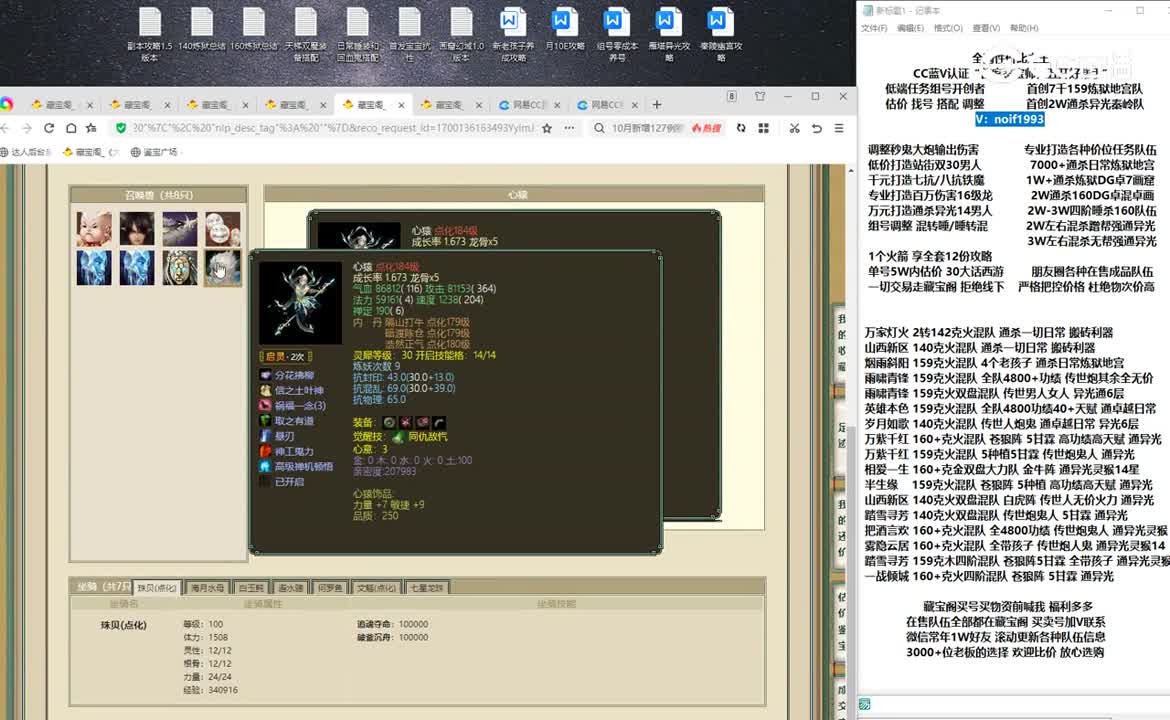
Task: Open Notepad 帮助(H) menu
Action: pyautogui.click(x=1024, y=28)
